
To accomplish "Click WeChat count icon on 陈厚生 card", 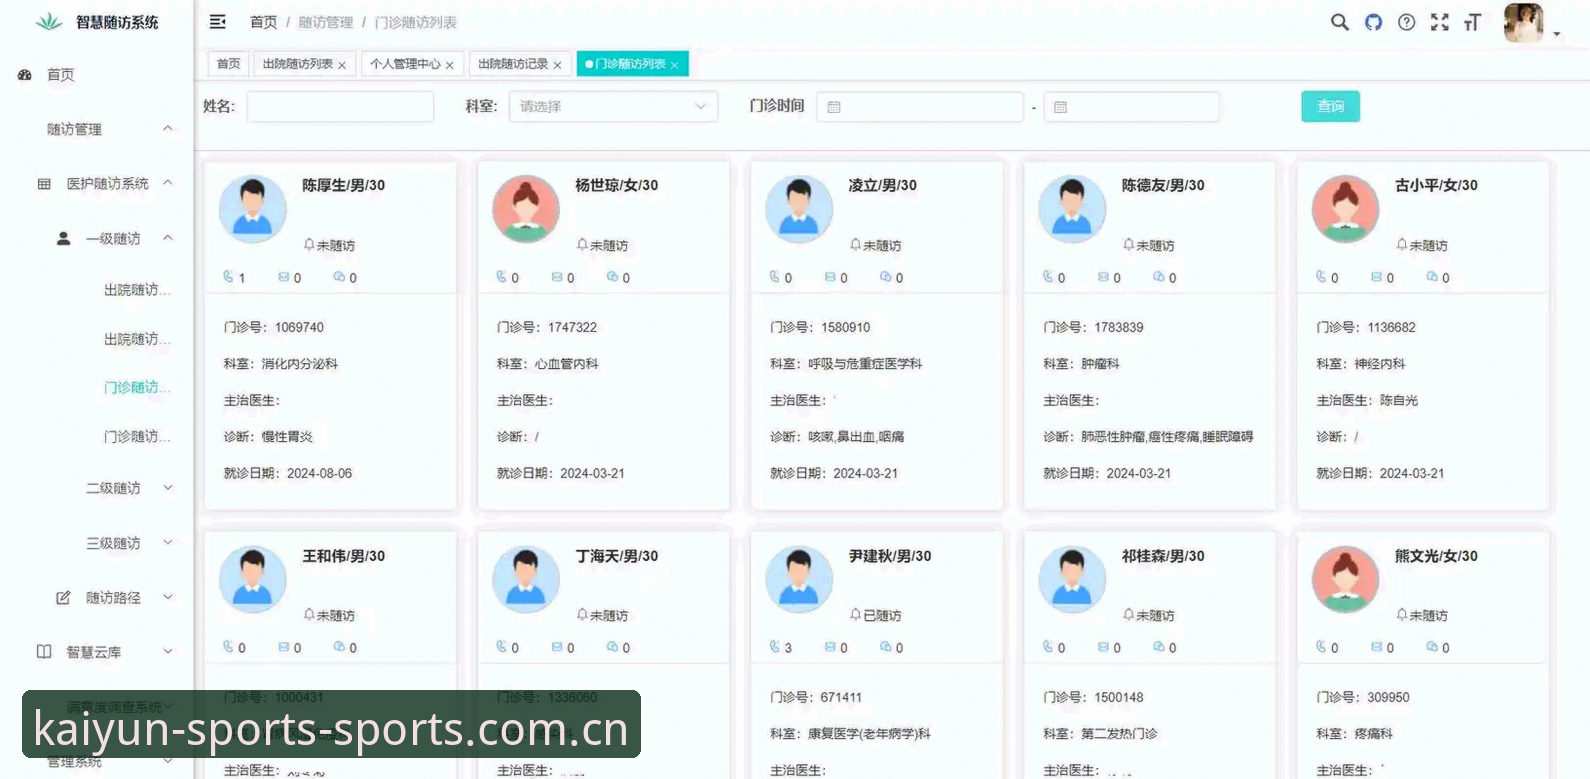I will (x=339, y=277).
